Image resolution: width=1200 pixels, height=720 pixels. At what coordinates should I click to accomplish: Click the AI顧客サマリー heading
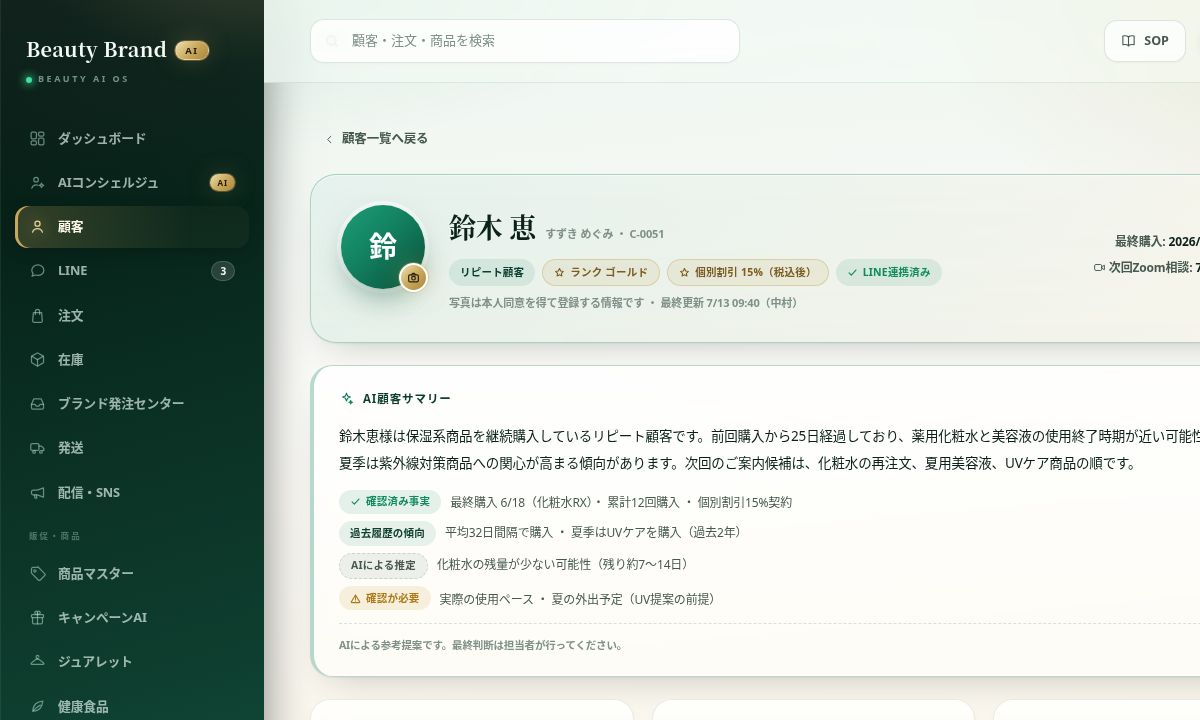406,398
